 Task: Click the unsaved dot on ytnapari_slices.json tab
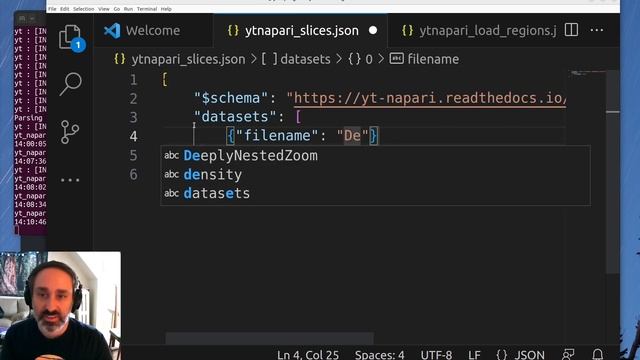tap(373, 30)
